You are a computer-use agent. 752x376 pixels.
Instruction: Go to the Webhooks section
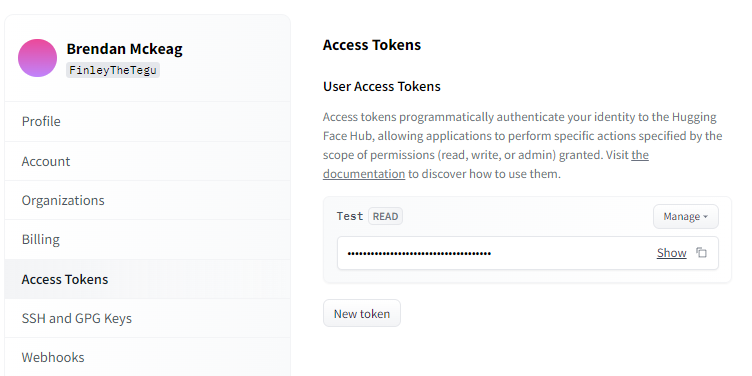(148, 357)
